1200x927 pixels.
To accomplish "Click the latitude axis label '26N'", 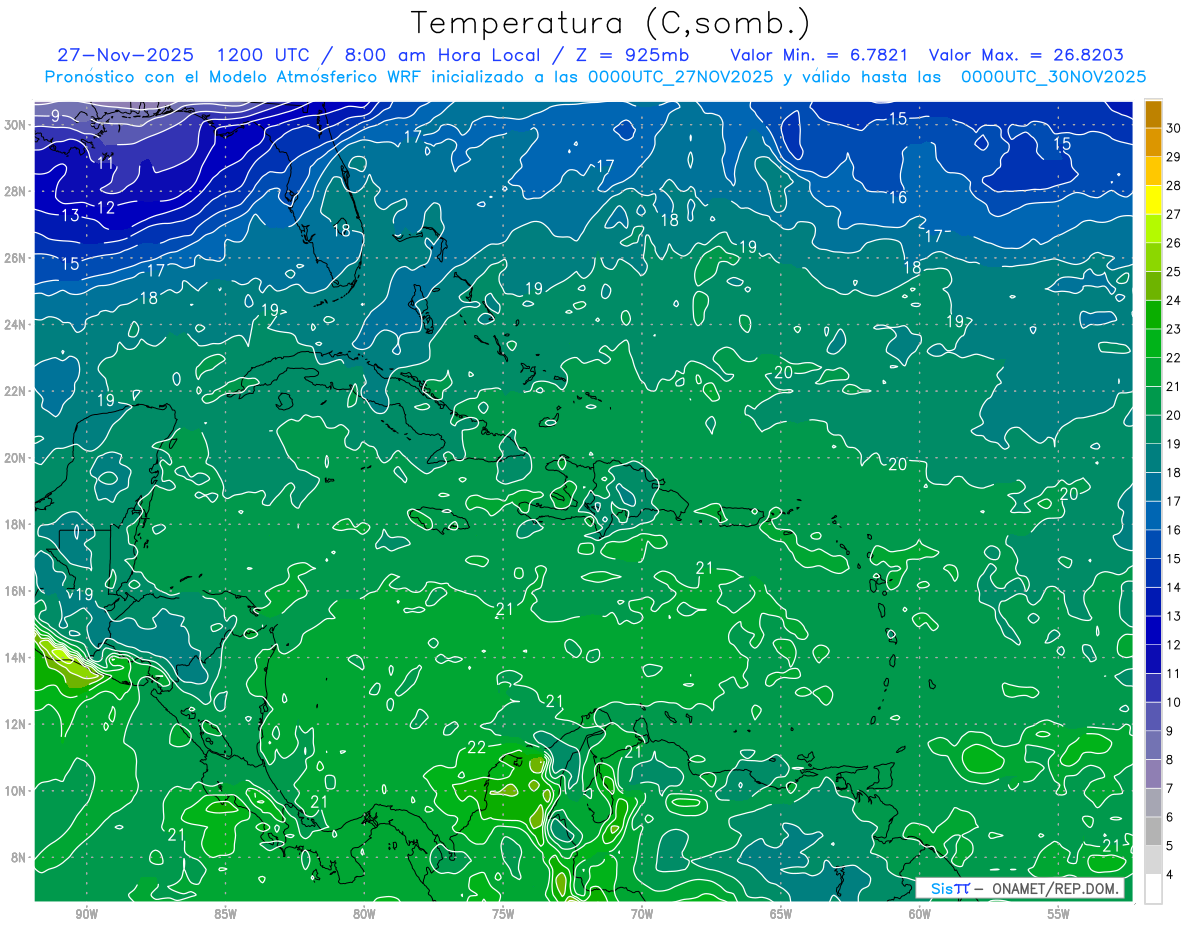I will click(x=15, y=257).
